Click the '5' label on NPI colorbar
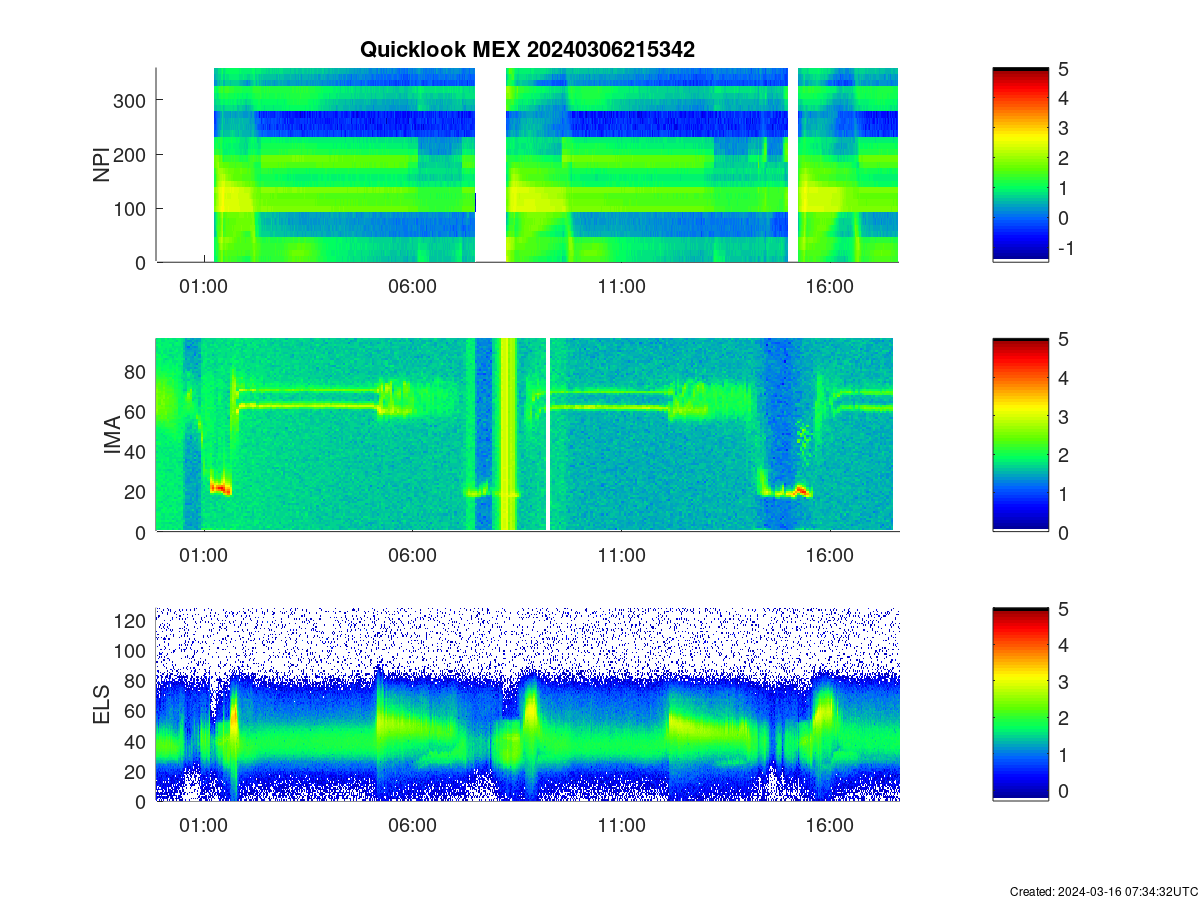This screenshot has width=1200, height=900. tap(1062, 69)
